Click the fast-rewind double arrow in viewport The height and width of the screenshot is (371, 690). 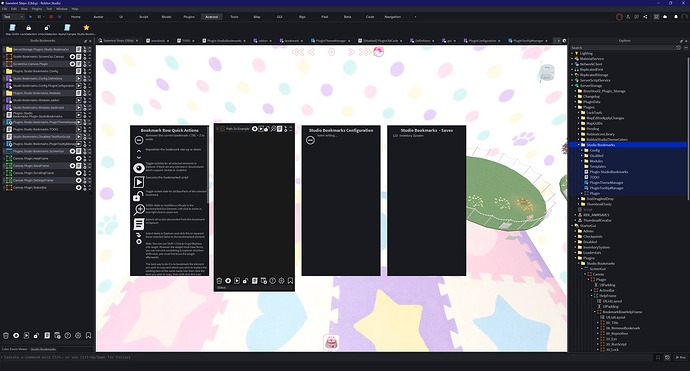[298, 52]
